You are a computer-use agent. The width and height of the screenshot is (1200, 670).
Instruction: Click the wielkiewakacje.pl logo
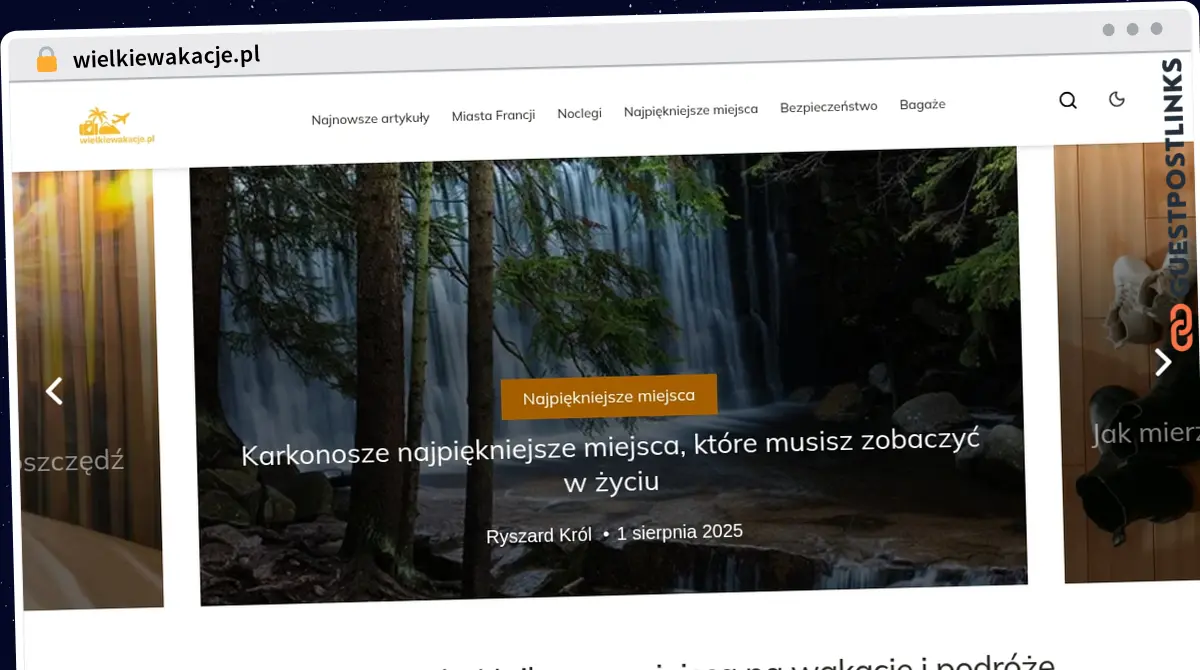point(117,127)
